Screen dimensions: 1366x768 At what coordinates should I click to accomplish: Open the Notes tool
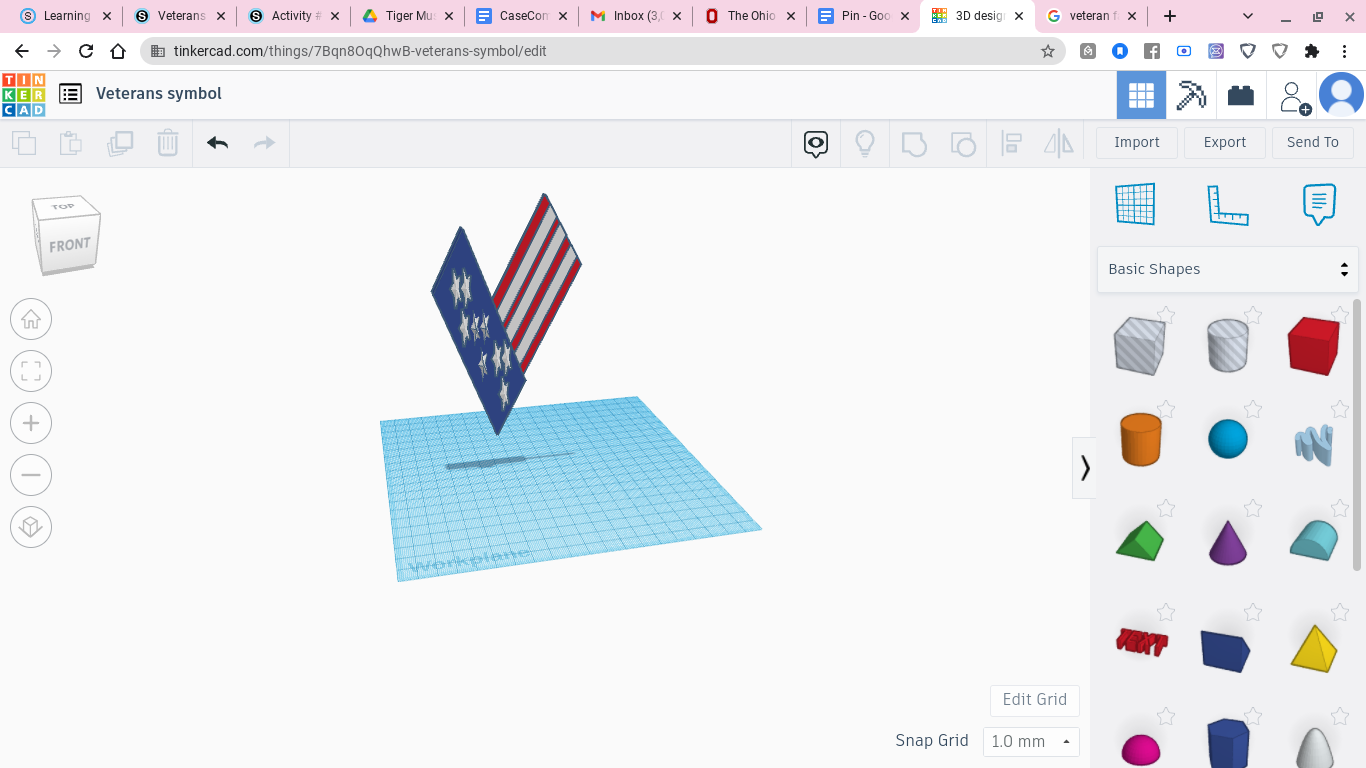coord(1319,204)
